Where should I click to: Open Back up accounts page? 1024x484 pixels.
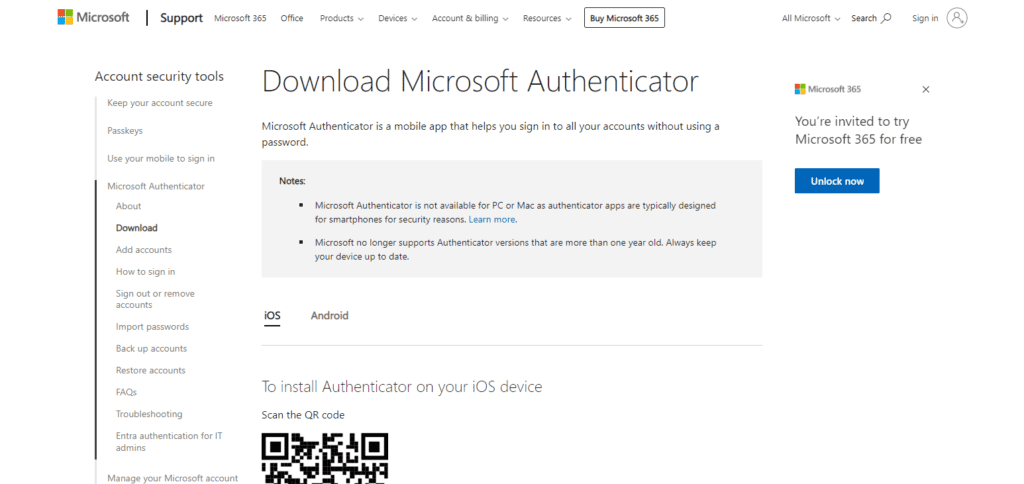click(152, 349)
